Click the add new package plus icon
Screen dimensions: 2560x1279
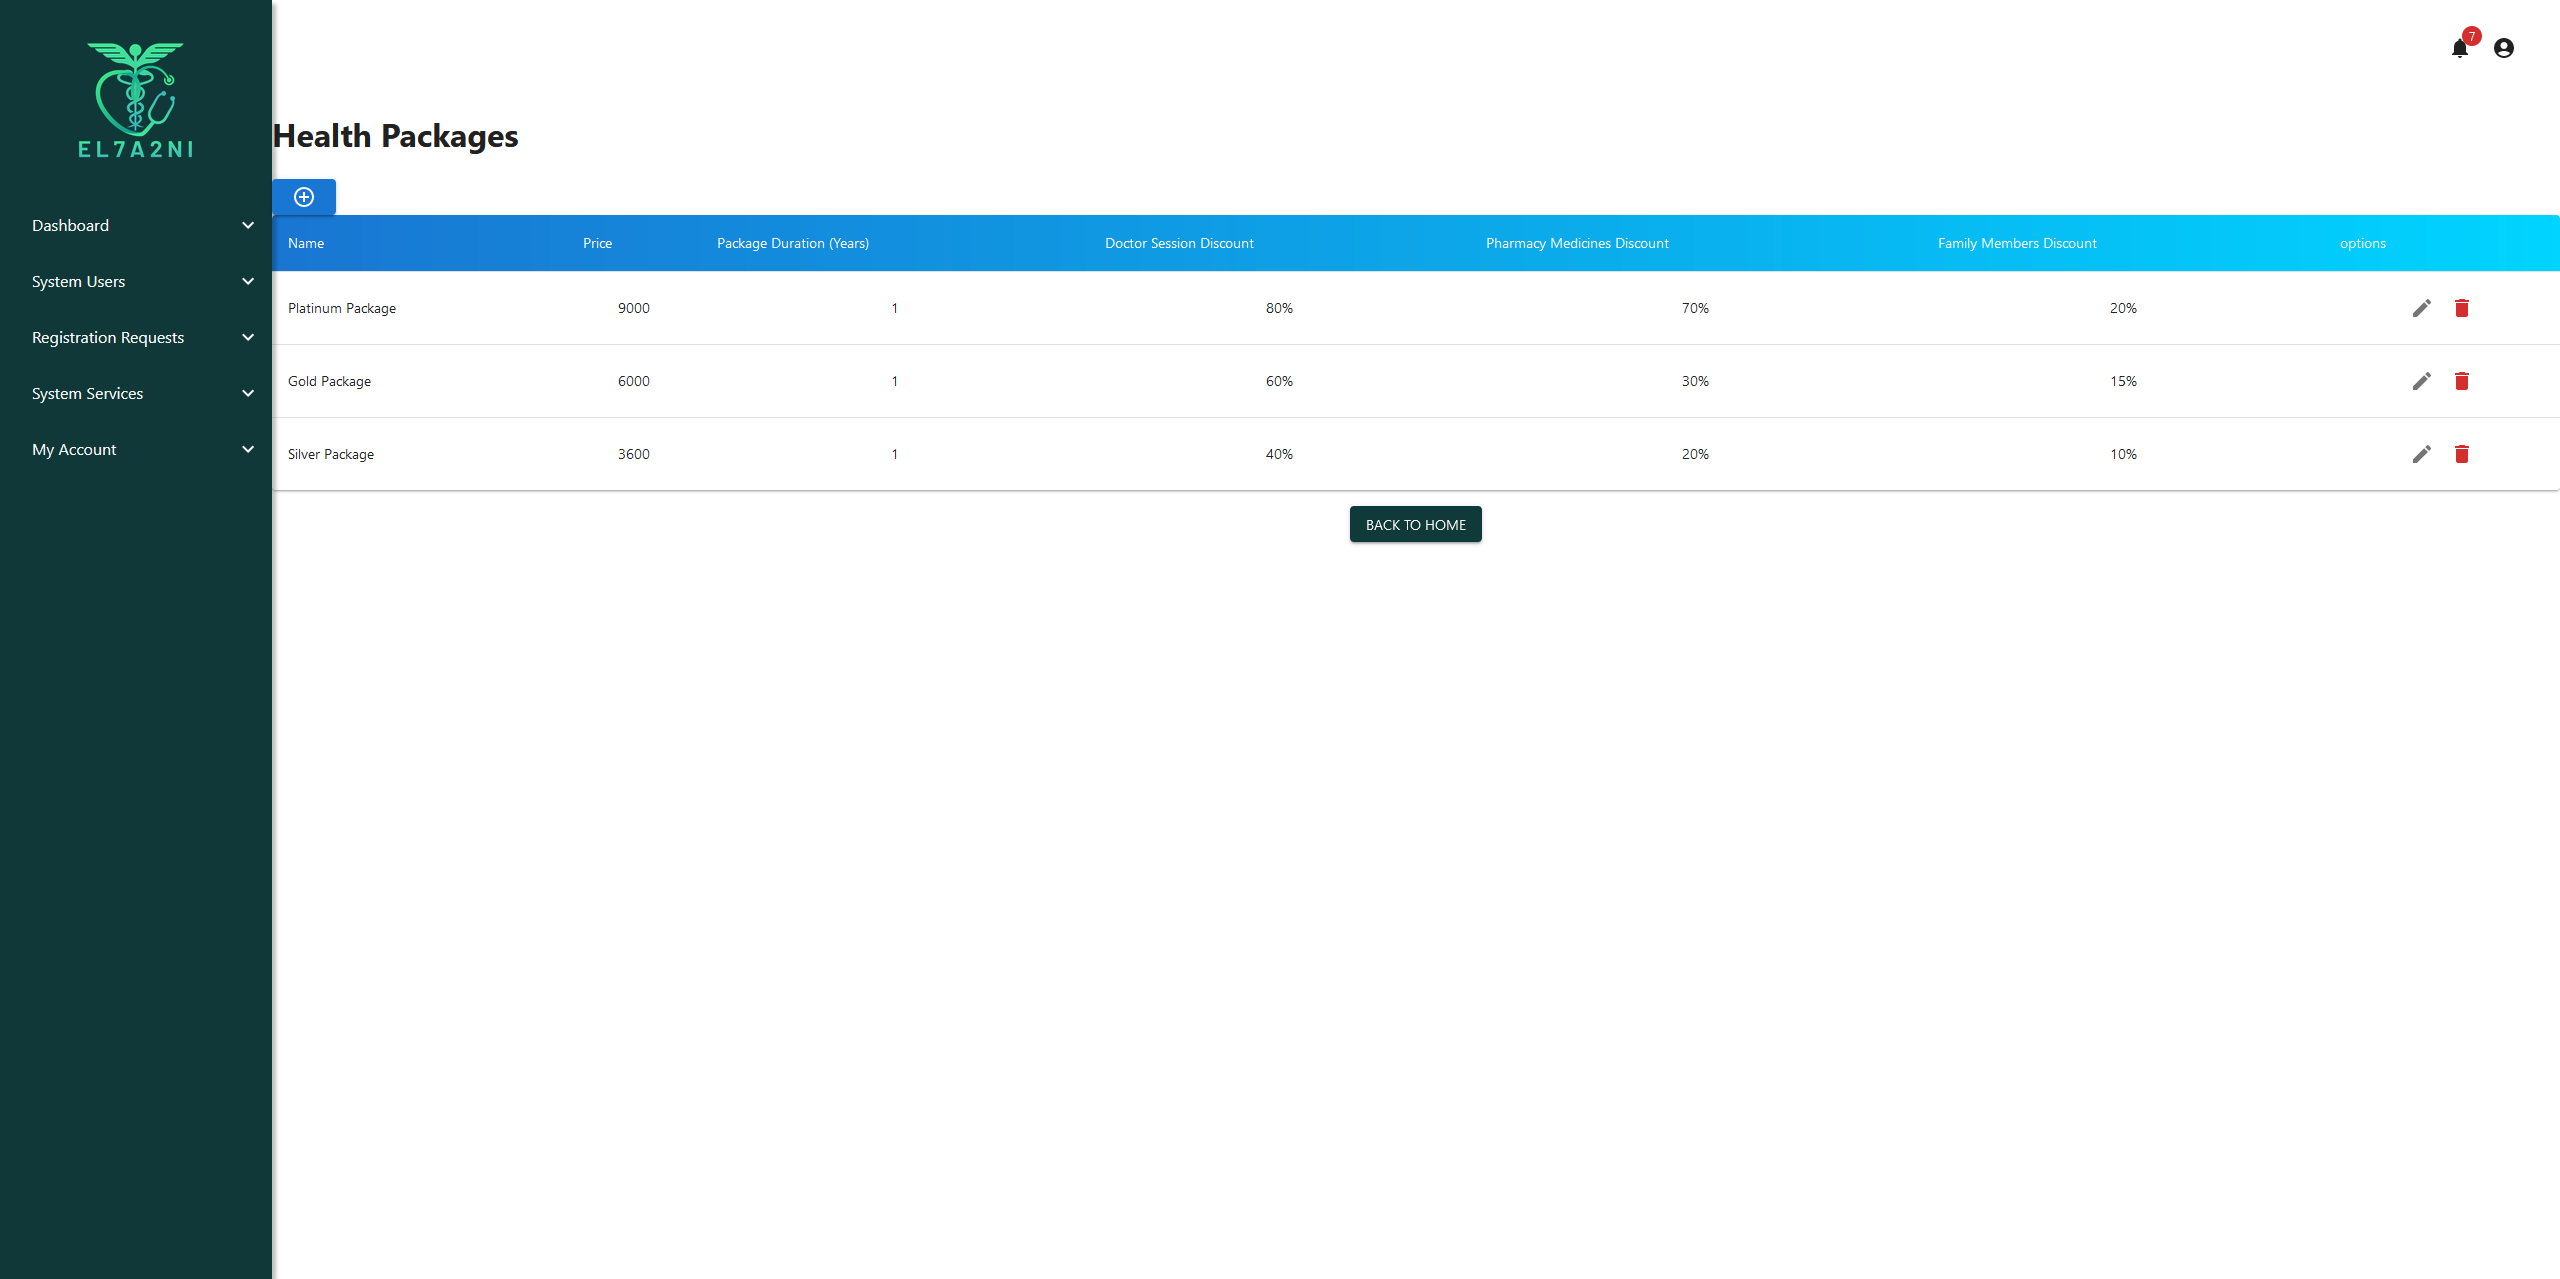tap(304, 197)
